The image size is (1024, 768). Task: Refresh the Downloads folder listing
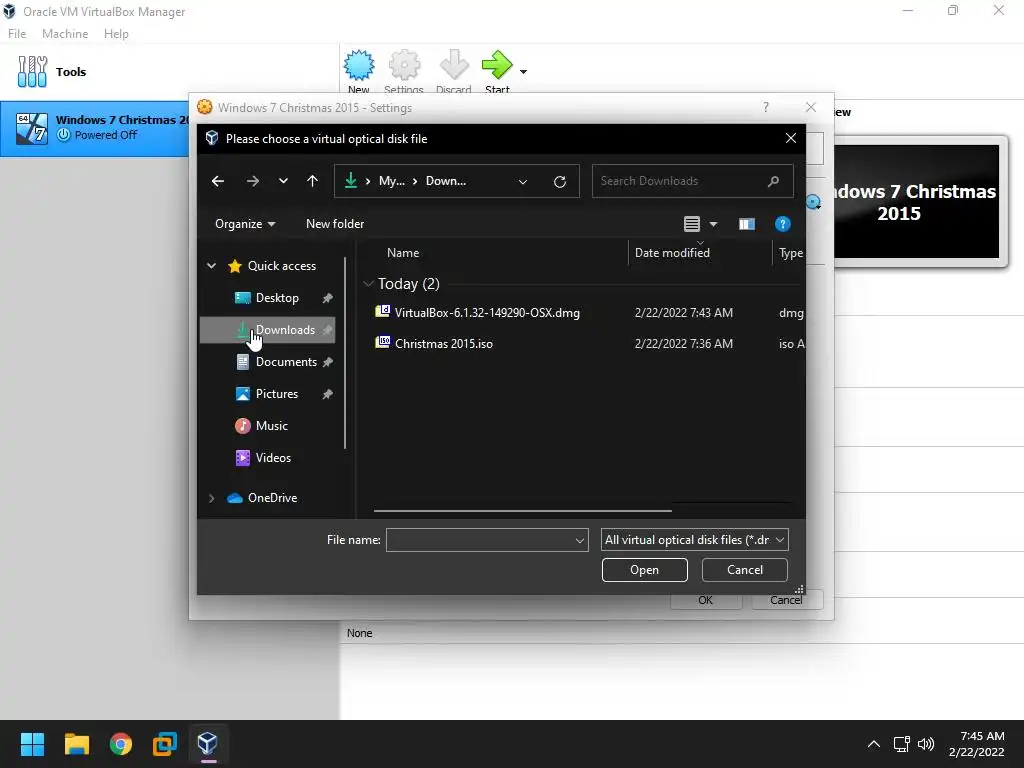[x=560, y=182]
